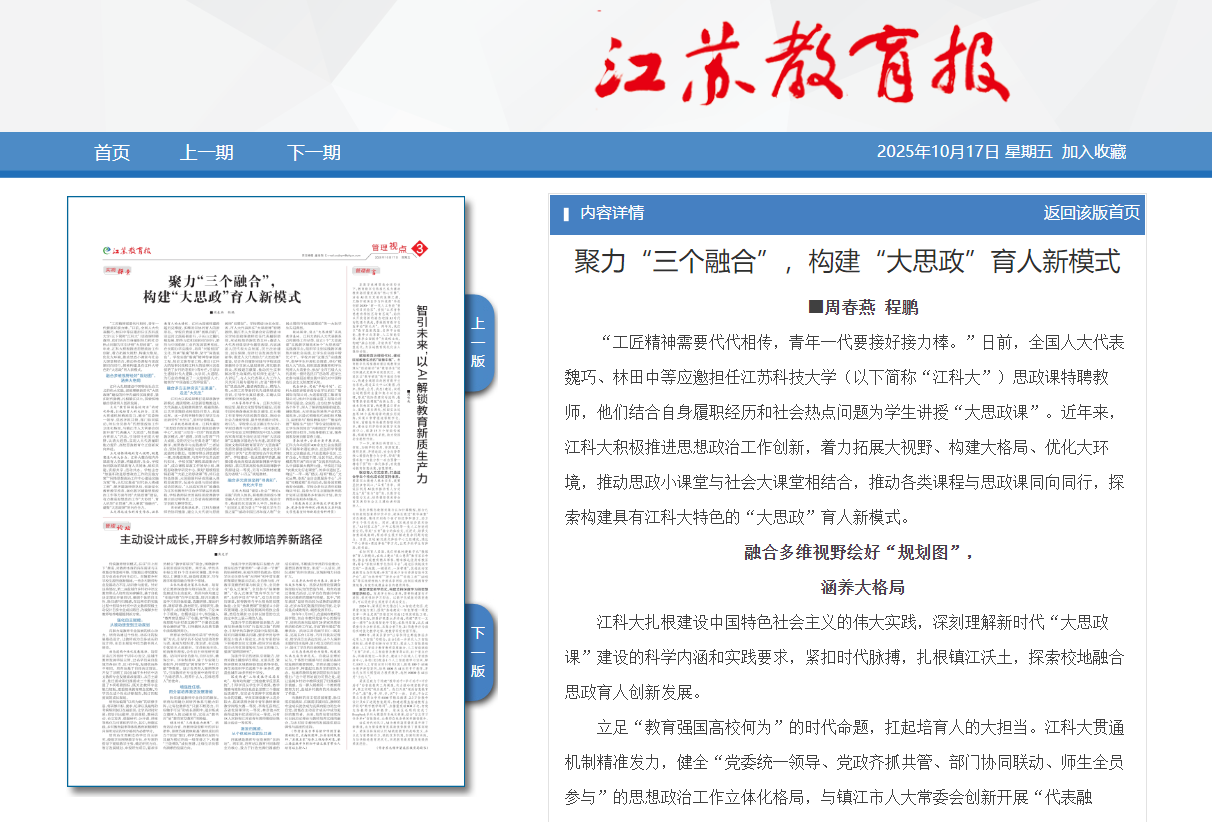Click 返回该版首页 link
The image size is (1212, 822).
[1091, 213]
